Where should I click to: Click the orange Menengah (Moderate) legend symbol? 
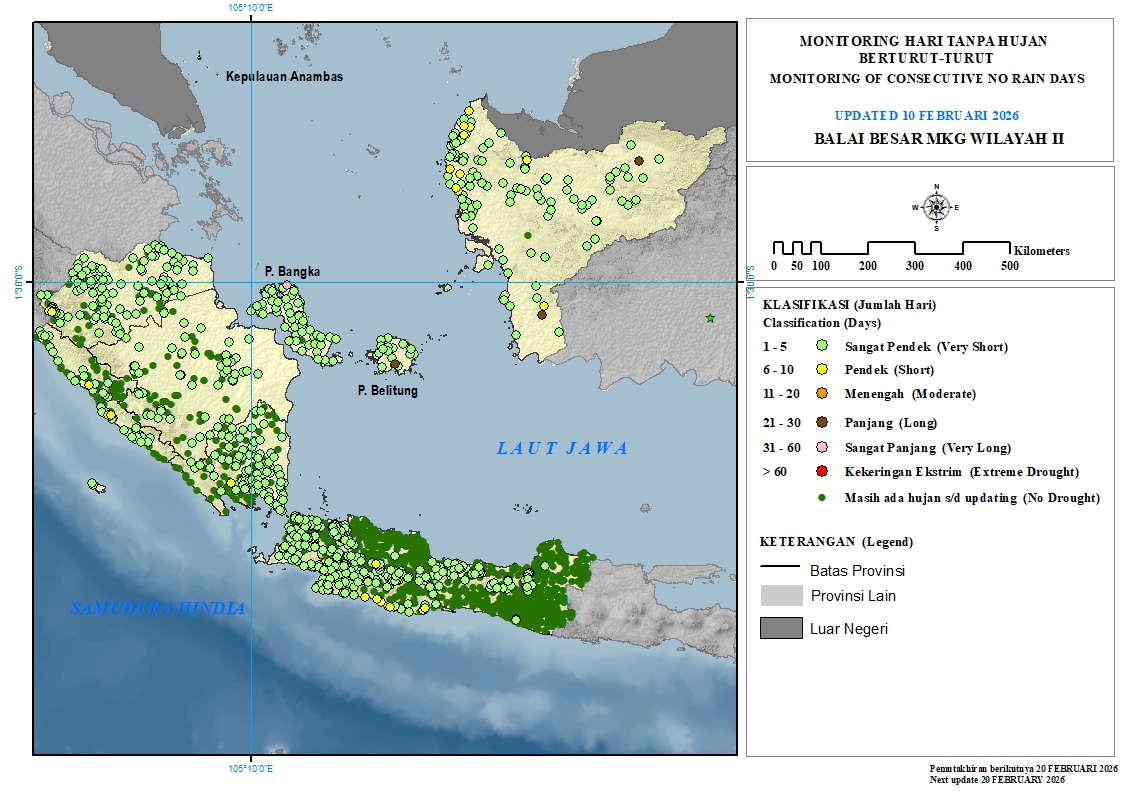822,394
